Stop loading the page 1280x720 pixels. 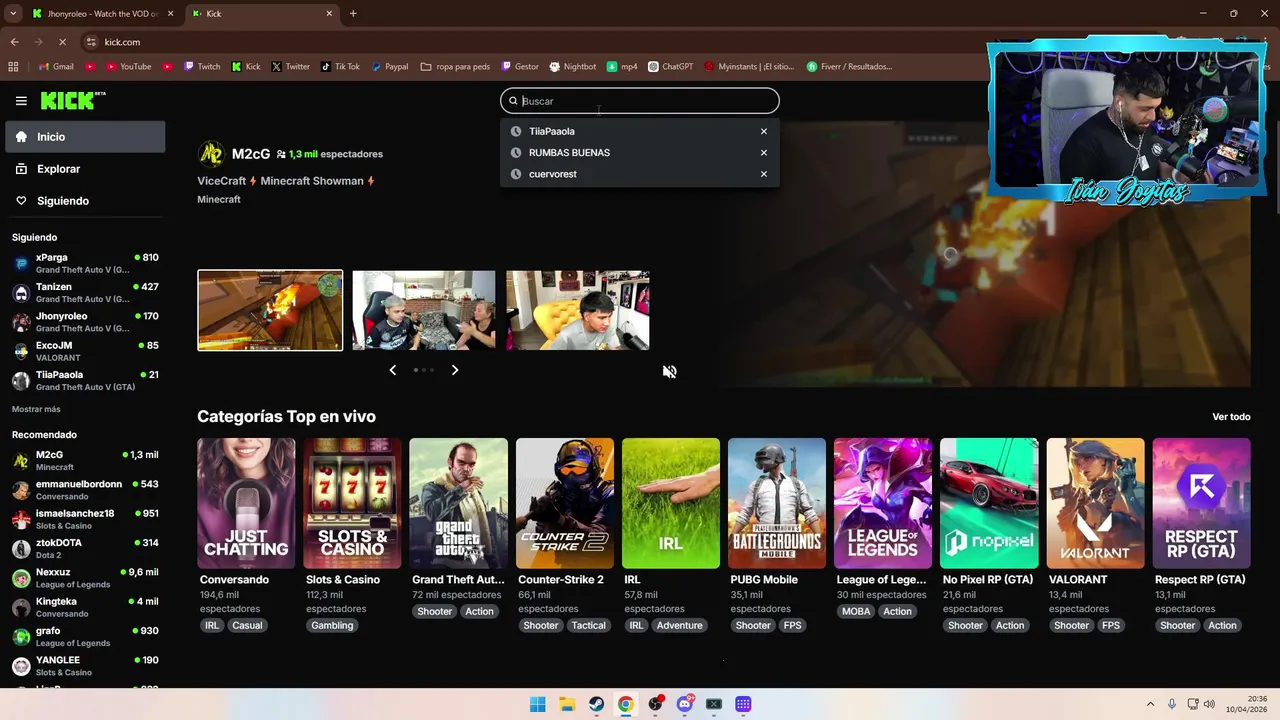pos(62,42)
